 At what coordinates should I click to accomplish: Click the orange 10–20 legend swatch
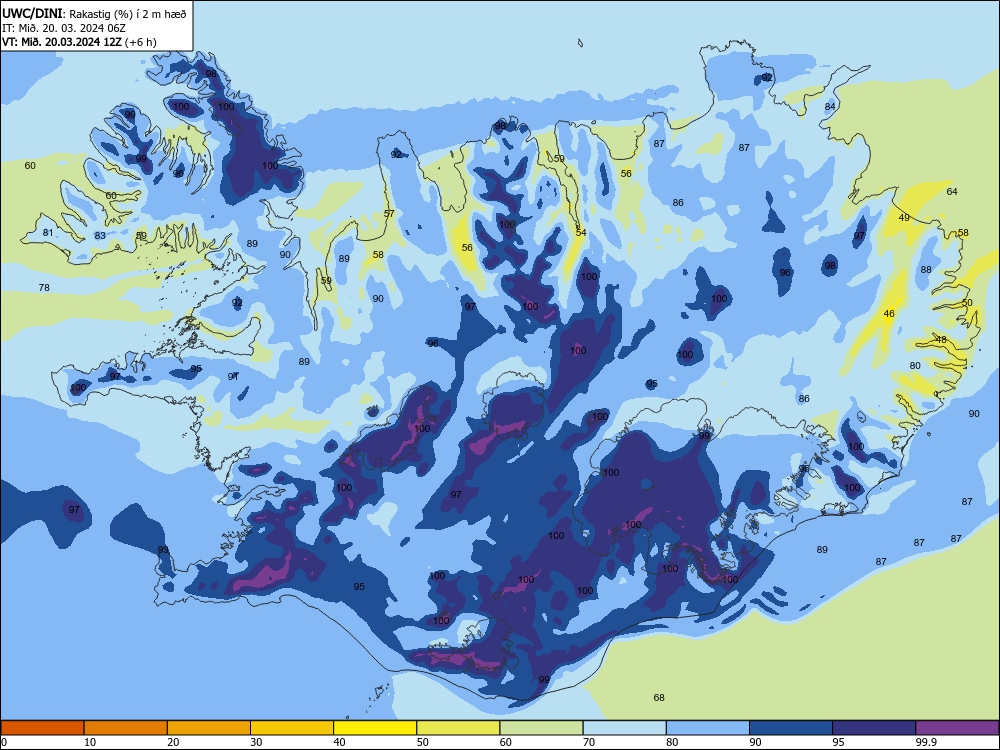tap(126, 728)
